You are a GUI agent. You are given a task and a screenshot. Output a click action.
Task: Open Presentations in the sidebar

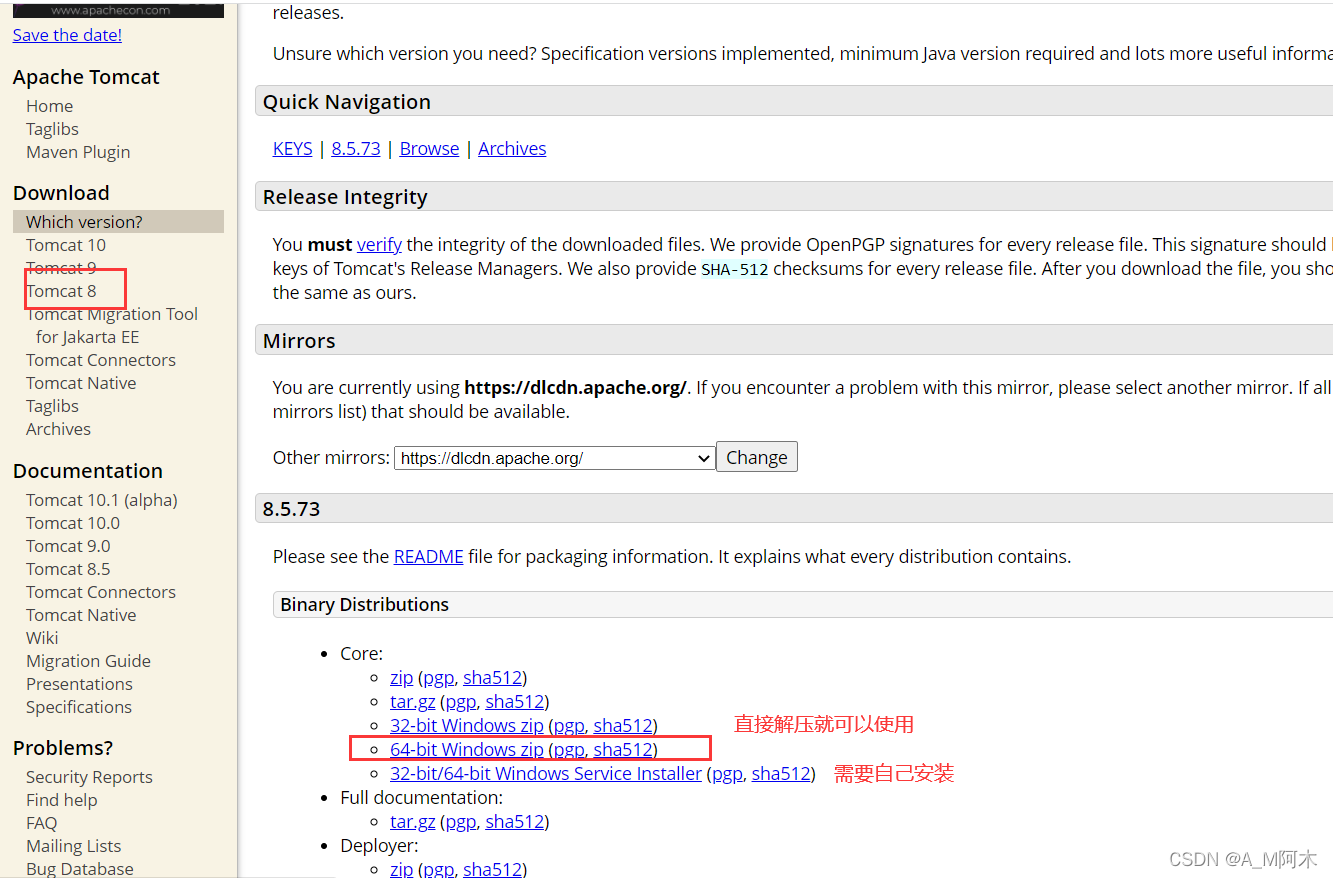coord(79,684)
